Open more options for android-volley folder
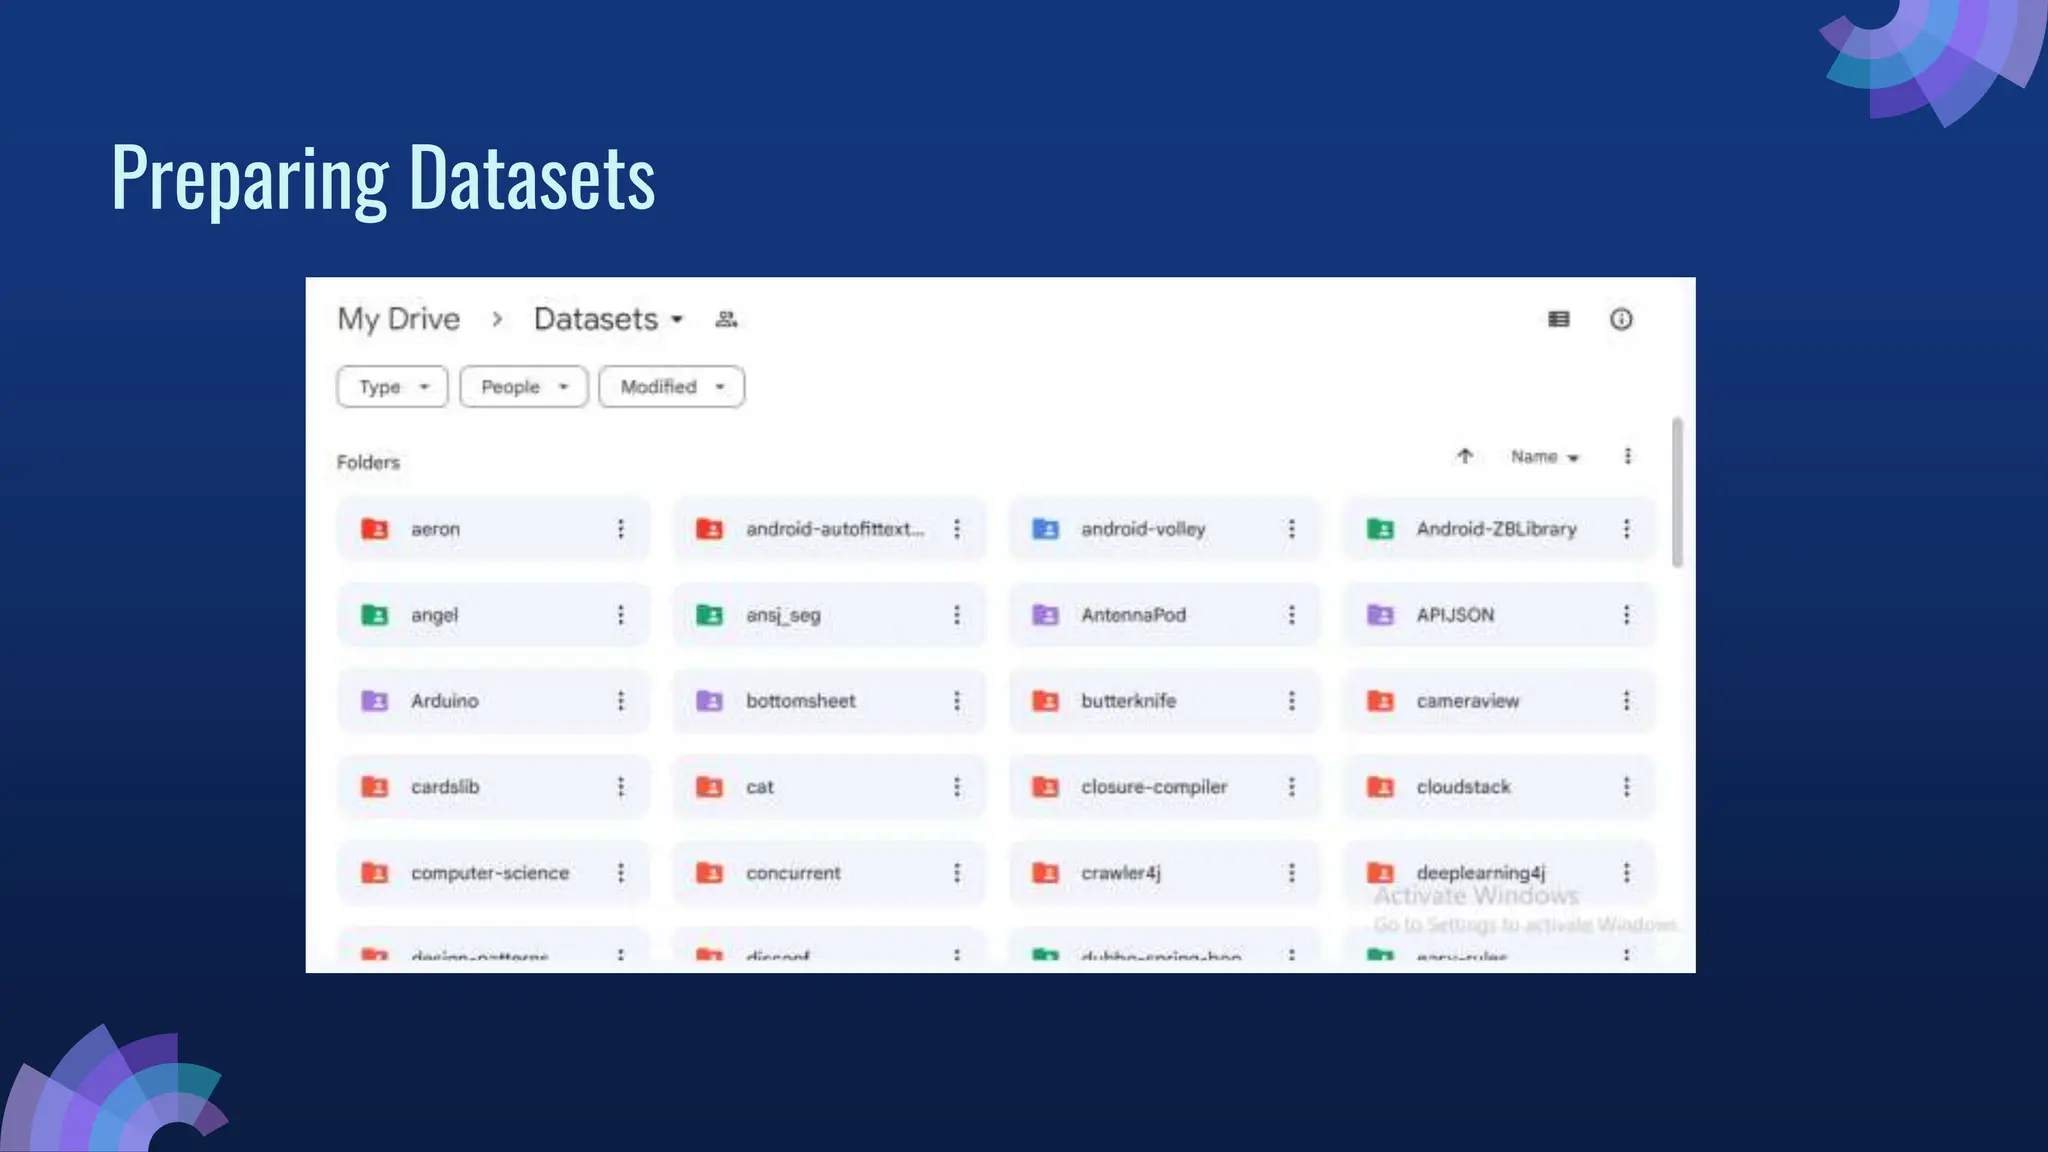 1292,529
